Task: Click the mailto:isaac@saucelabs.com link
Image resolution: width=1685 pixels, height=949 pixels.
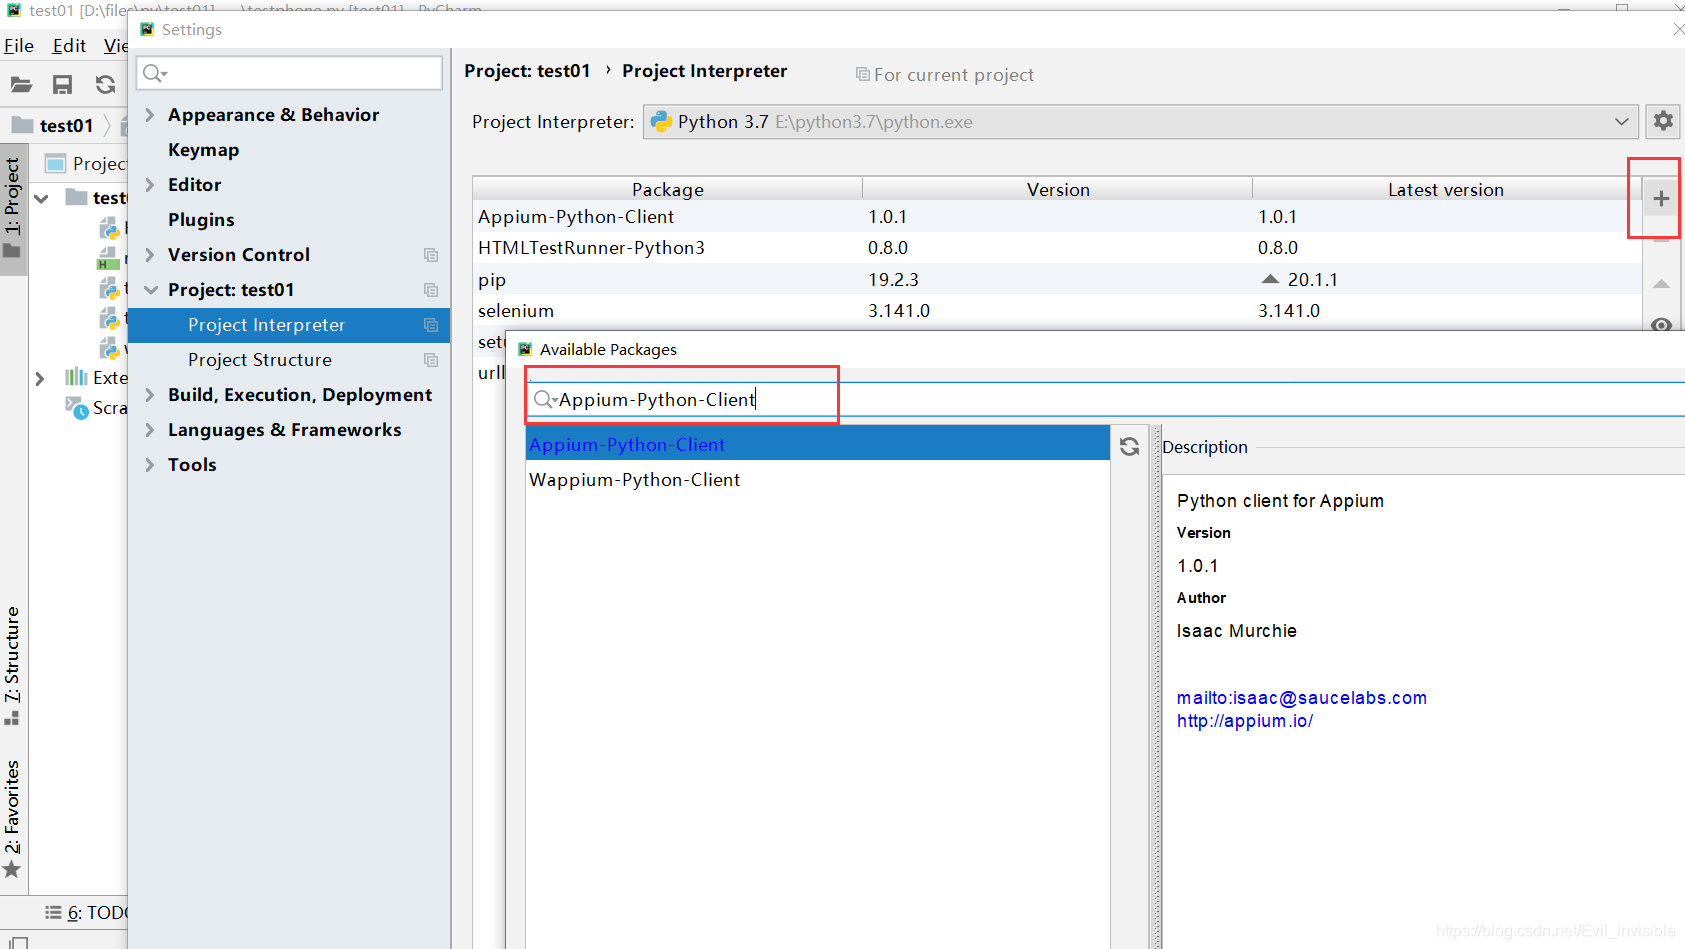Action: (x=1302, y=698)
